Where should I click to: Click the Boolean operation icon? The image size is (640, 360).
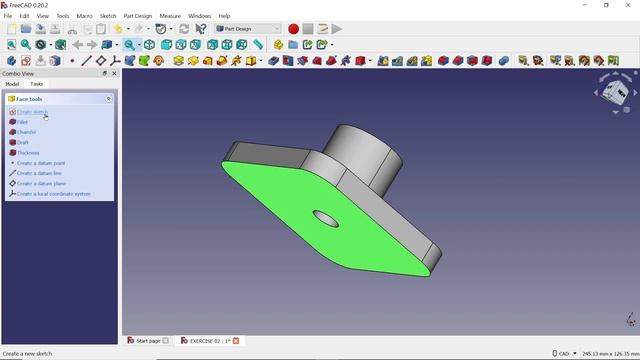504,61
